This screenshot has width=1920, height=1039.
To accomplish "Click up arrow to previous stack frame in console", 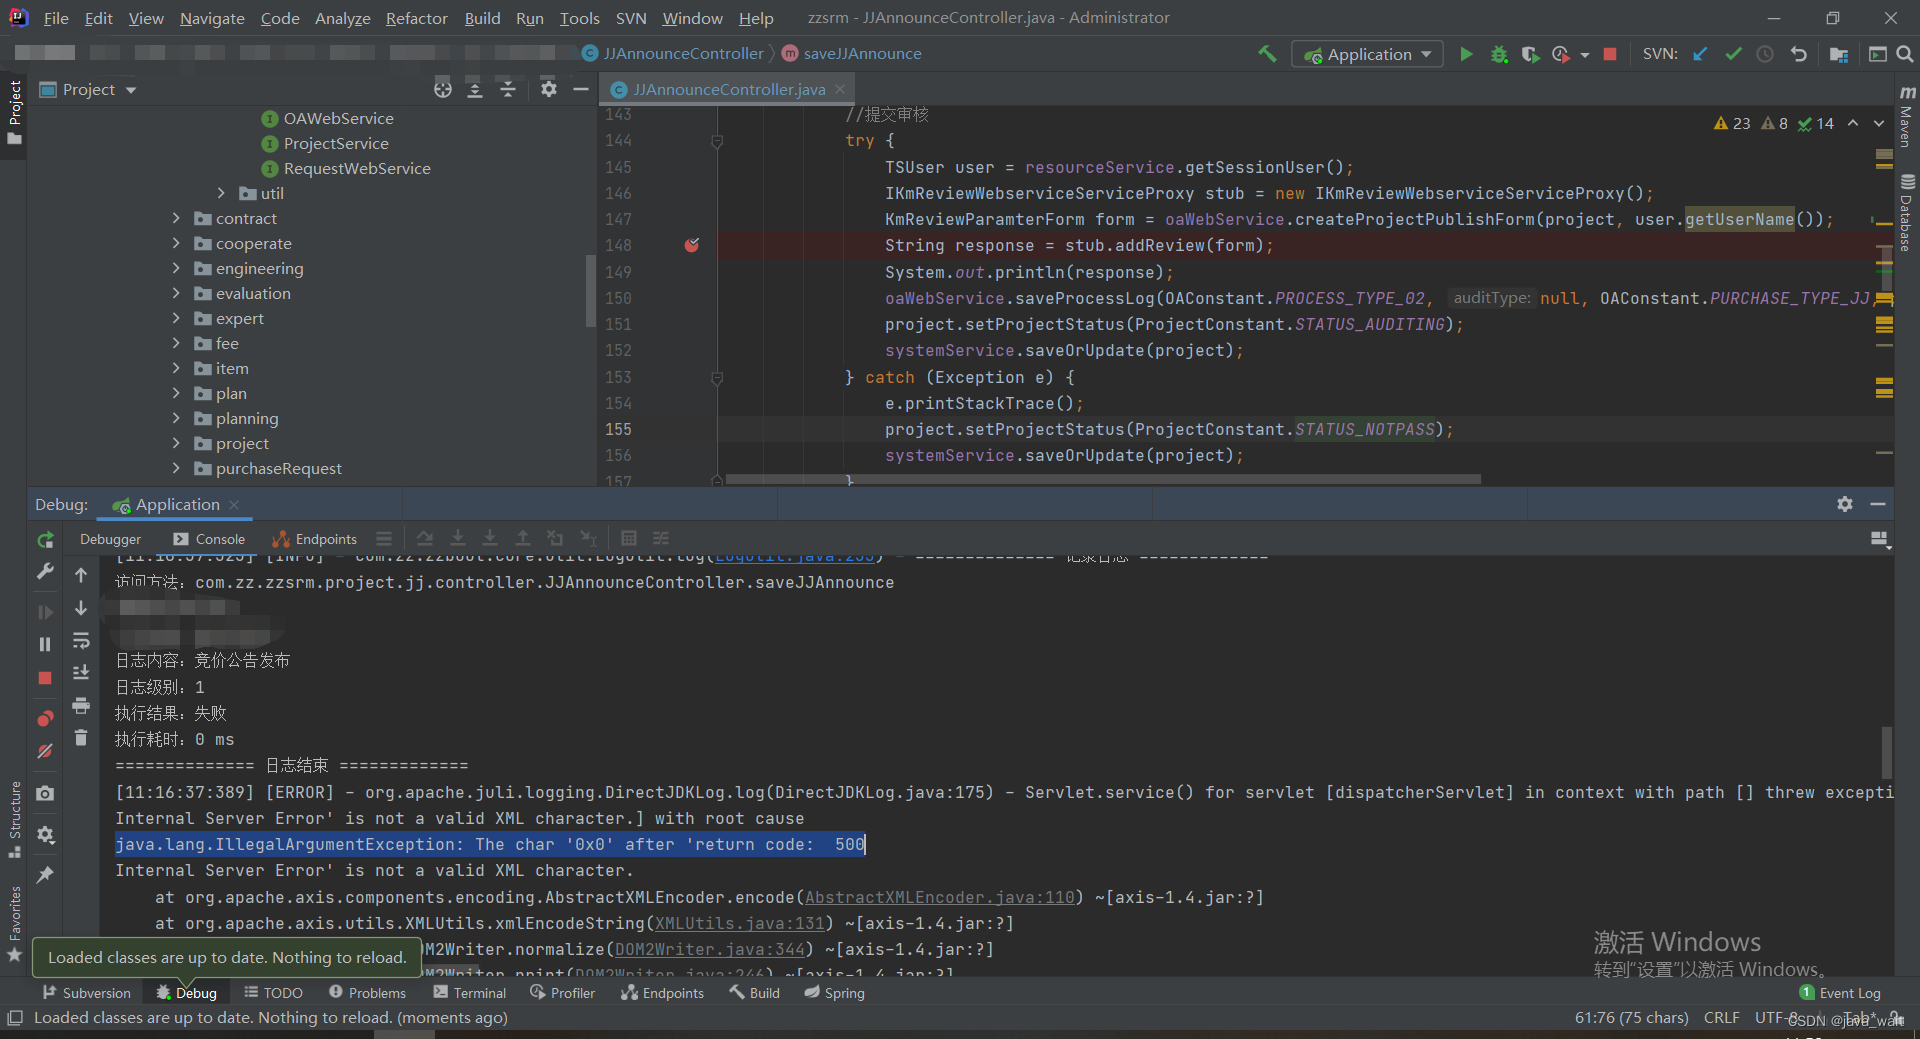I will (81, 575).
